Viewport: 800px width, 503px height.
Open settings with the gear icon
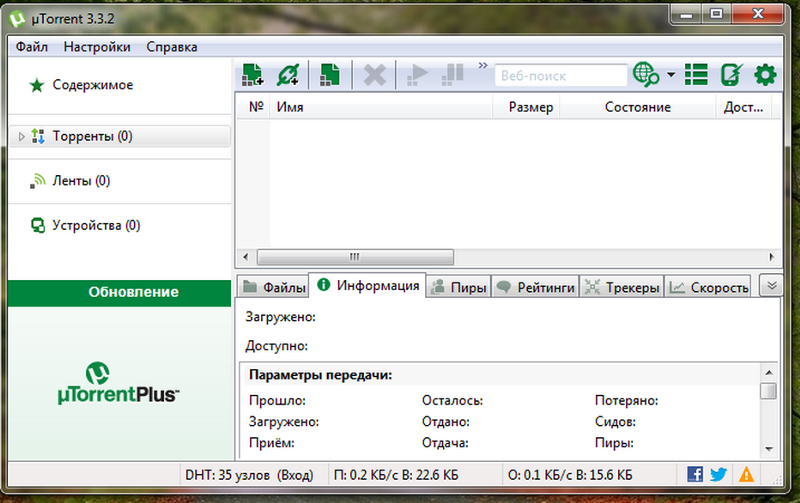[765, 76]
